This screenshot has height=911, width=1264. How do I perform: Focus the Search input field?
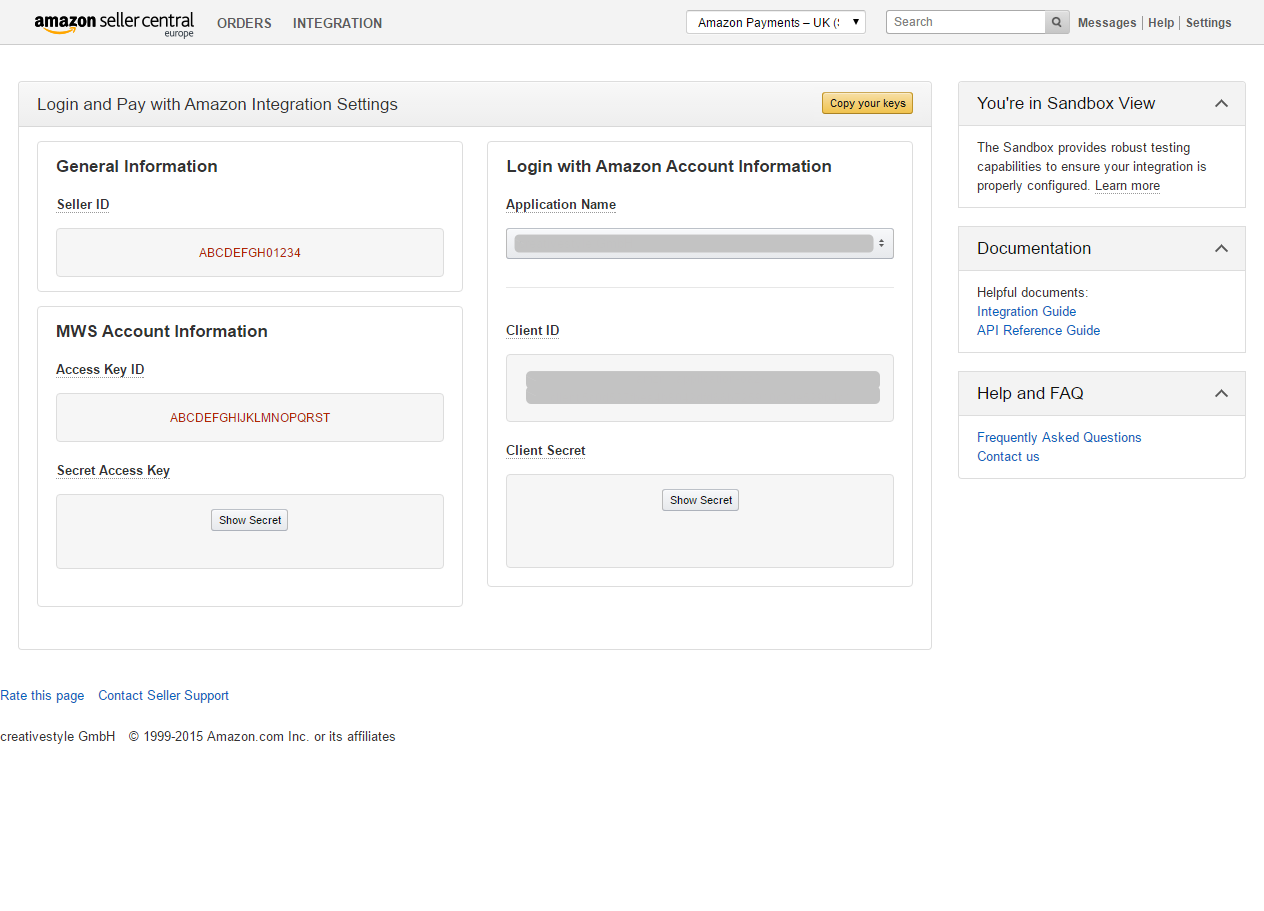[965, 22]
